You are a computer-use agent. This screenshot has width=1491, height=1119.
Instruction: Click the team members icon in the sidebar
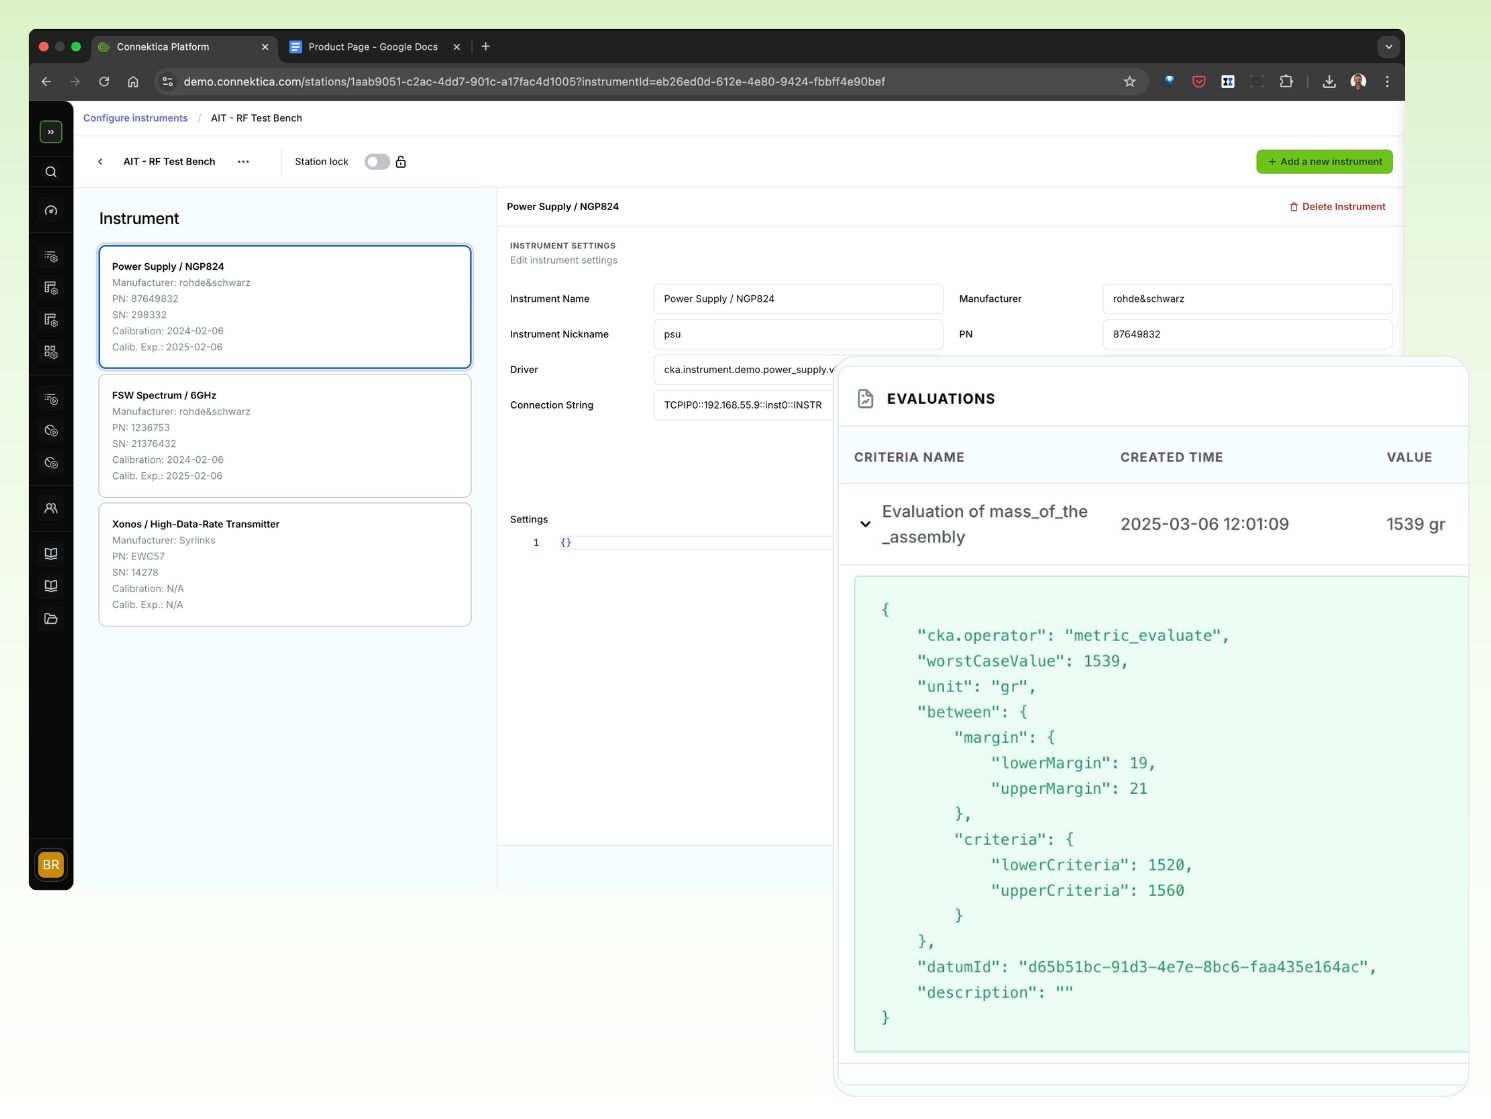pyautogui.click(x=51, y=508)
